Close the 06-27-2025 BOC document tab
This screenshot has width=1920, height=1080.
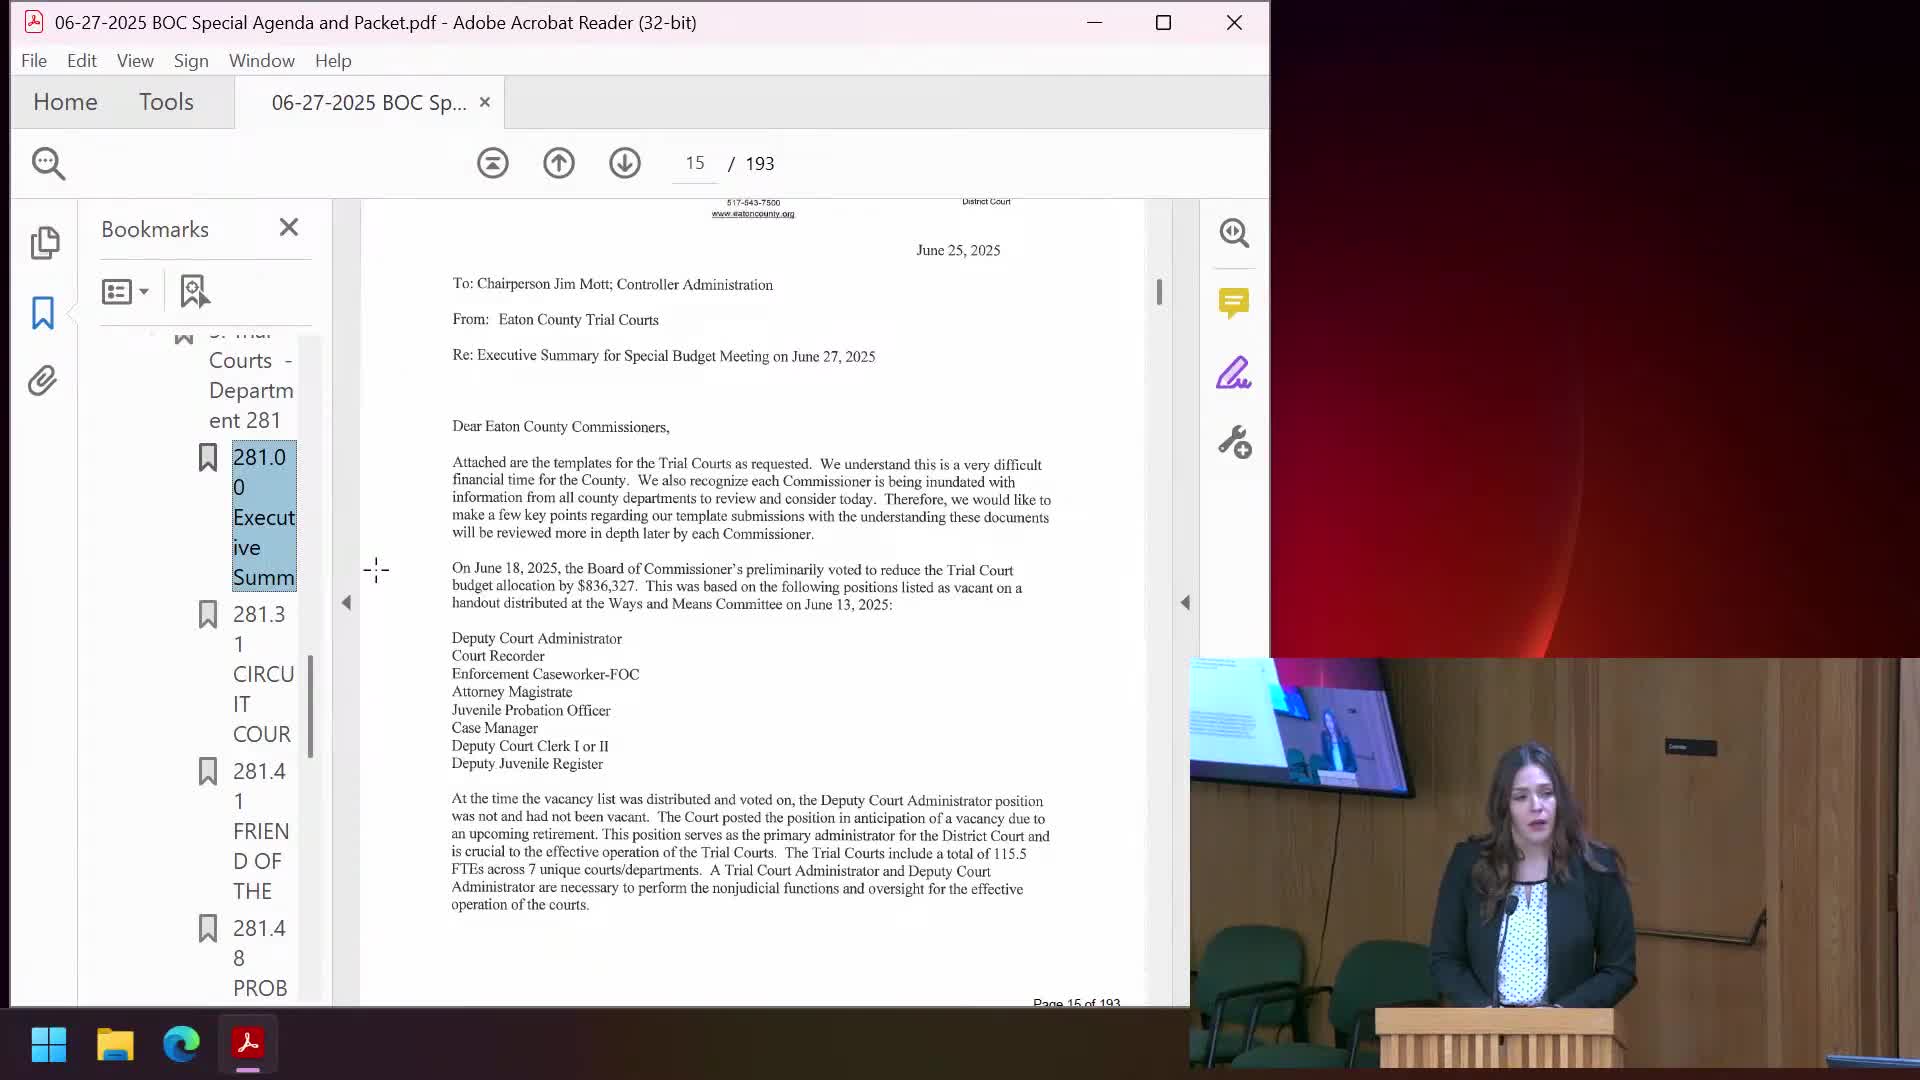coord(485,102)
